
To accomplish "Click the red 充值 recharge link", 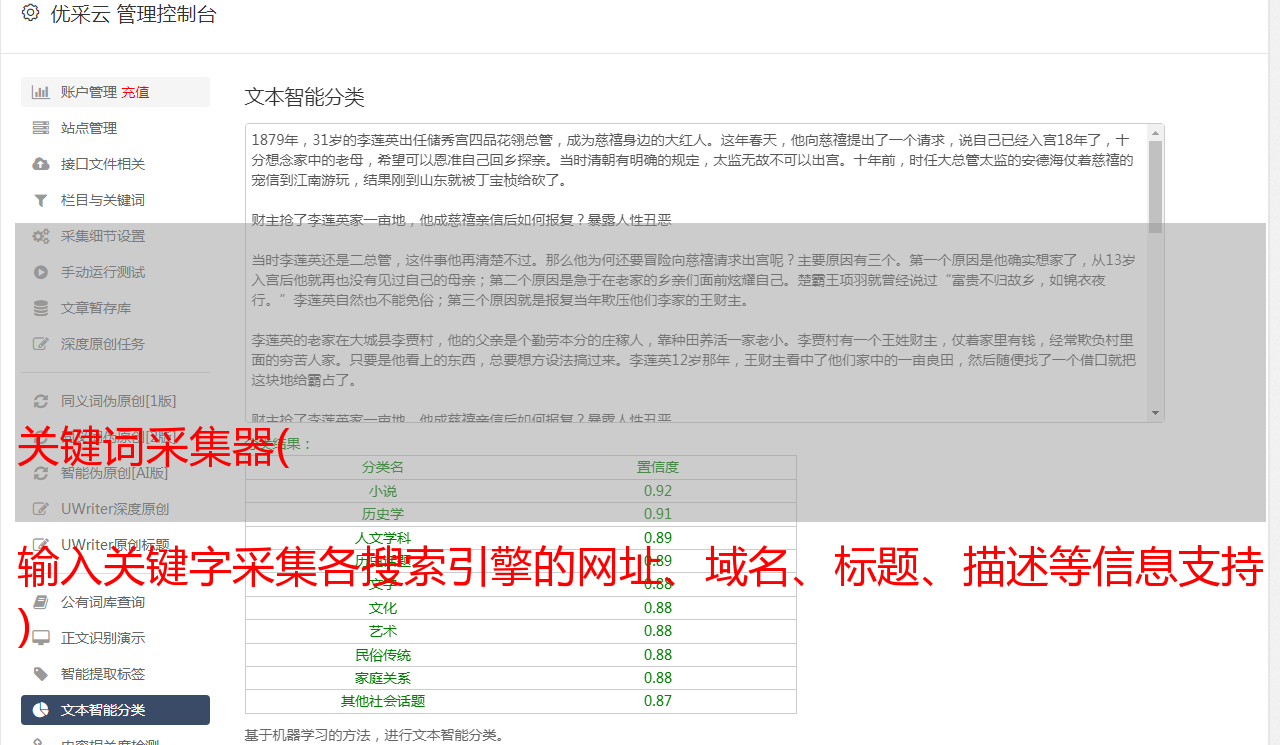I will pos(135,92).
